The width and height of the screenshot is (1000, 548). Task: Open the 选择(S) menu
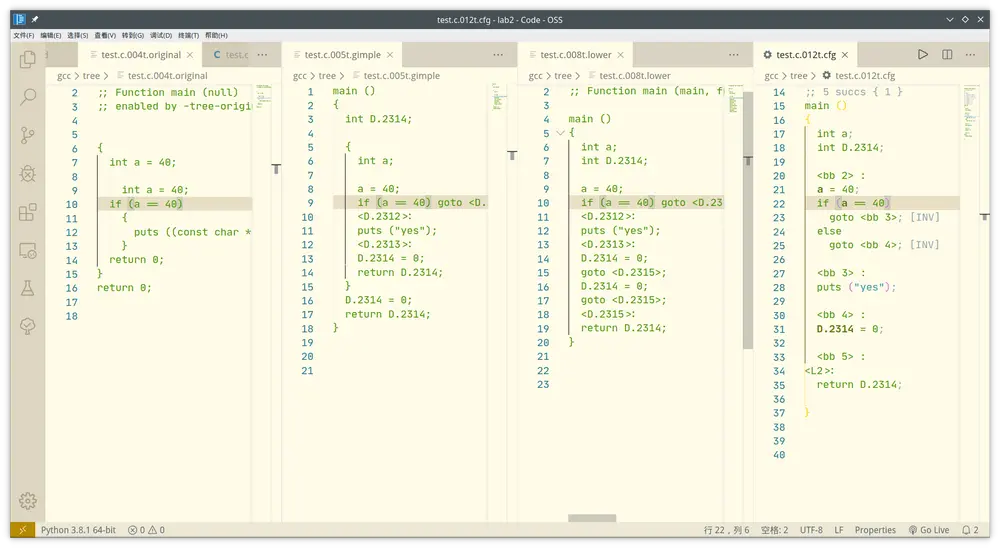[x=78, y=36]
